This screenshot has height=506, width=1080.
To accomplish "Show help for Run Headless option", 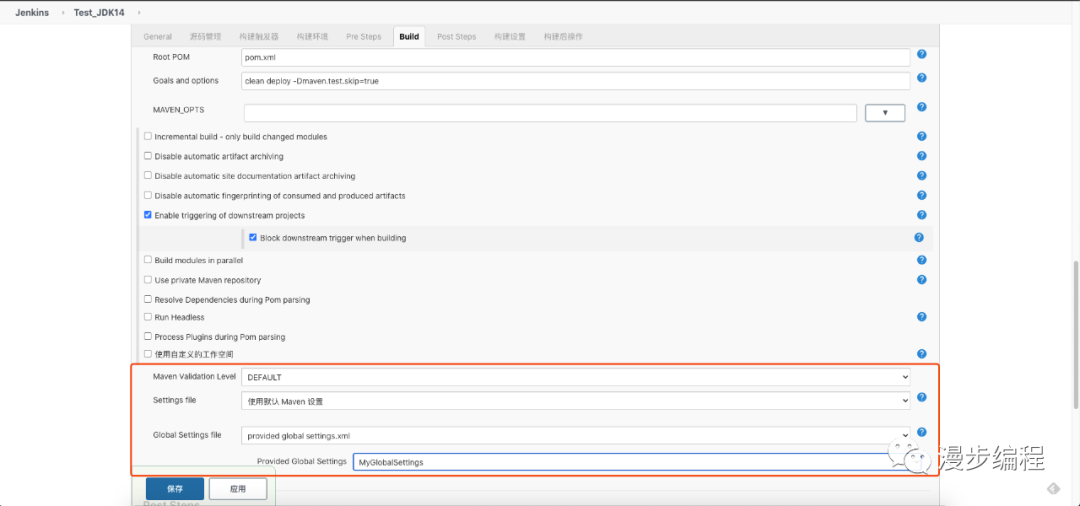I will [922, 317].
